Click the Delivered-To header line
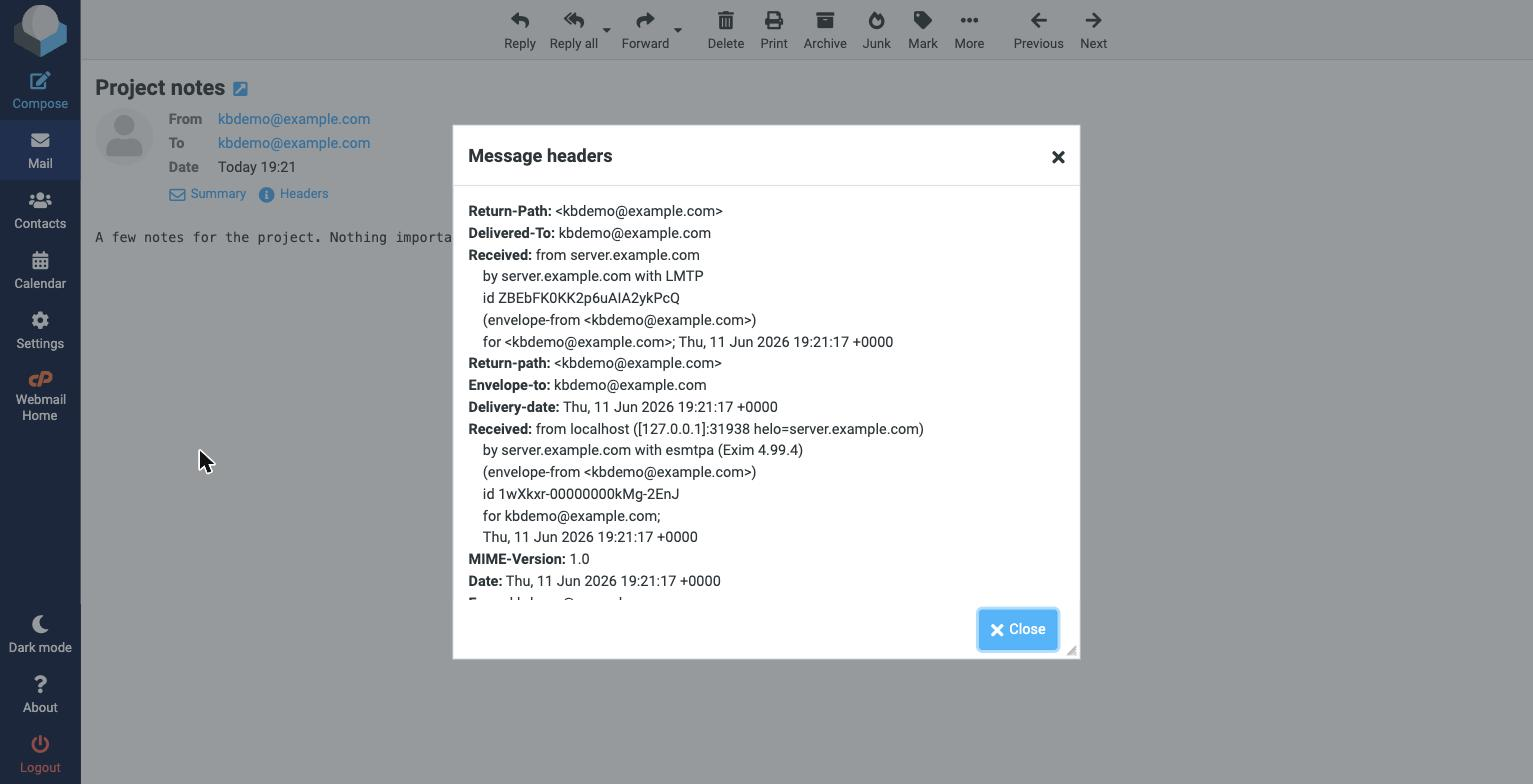 [x=589, y=233]
